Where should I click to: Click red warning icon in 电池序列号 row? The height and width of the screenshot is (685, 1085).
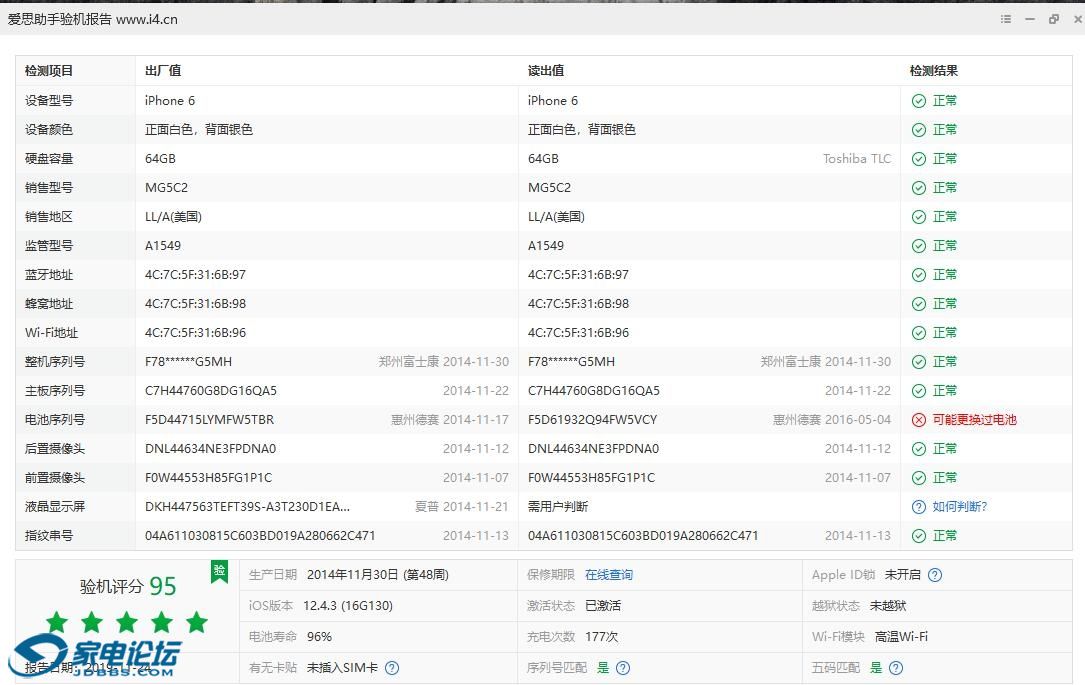coord(919,420)
